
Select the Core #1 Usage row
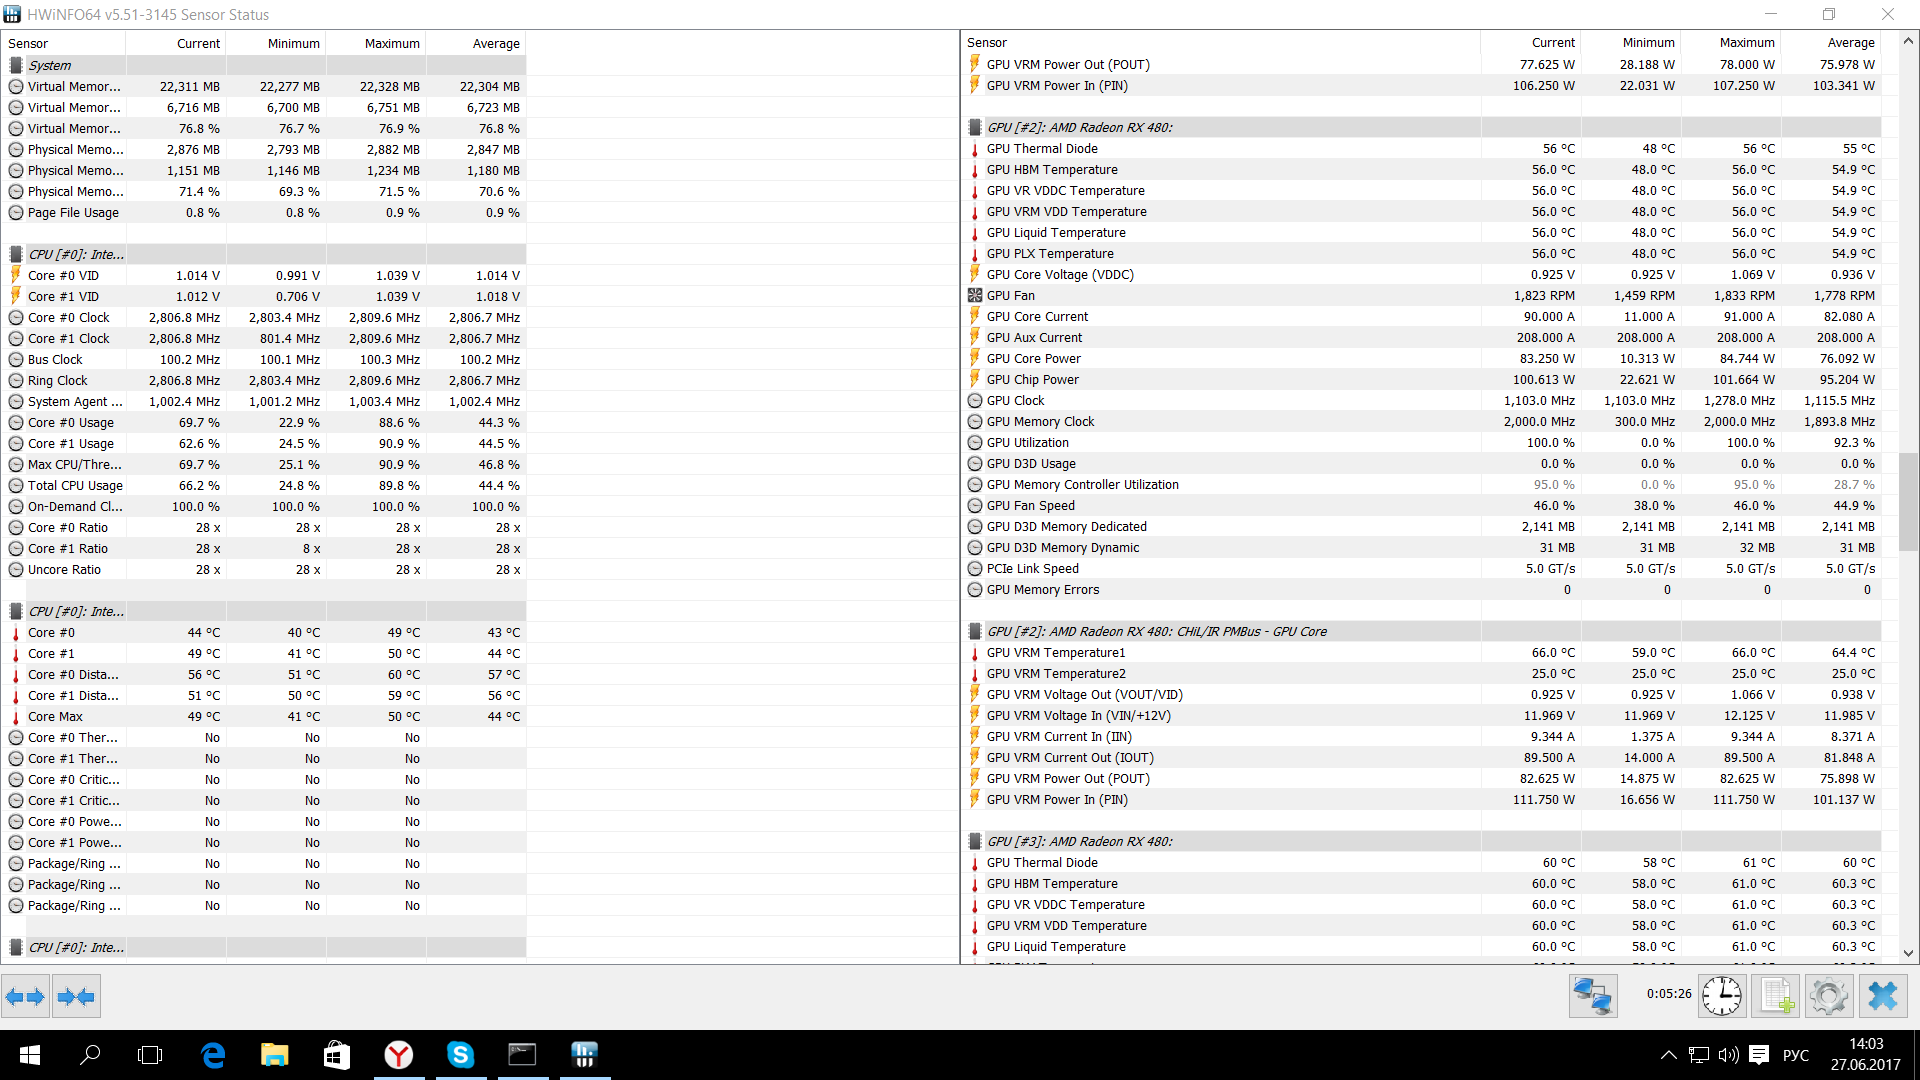[264, 444]
